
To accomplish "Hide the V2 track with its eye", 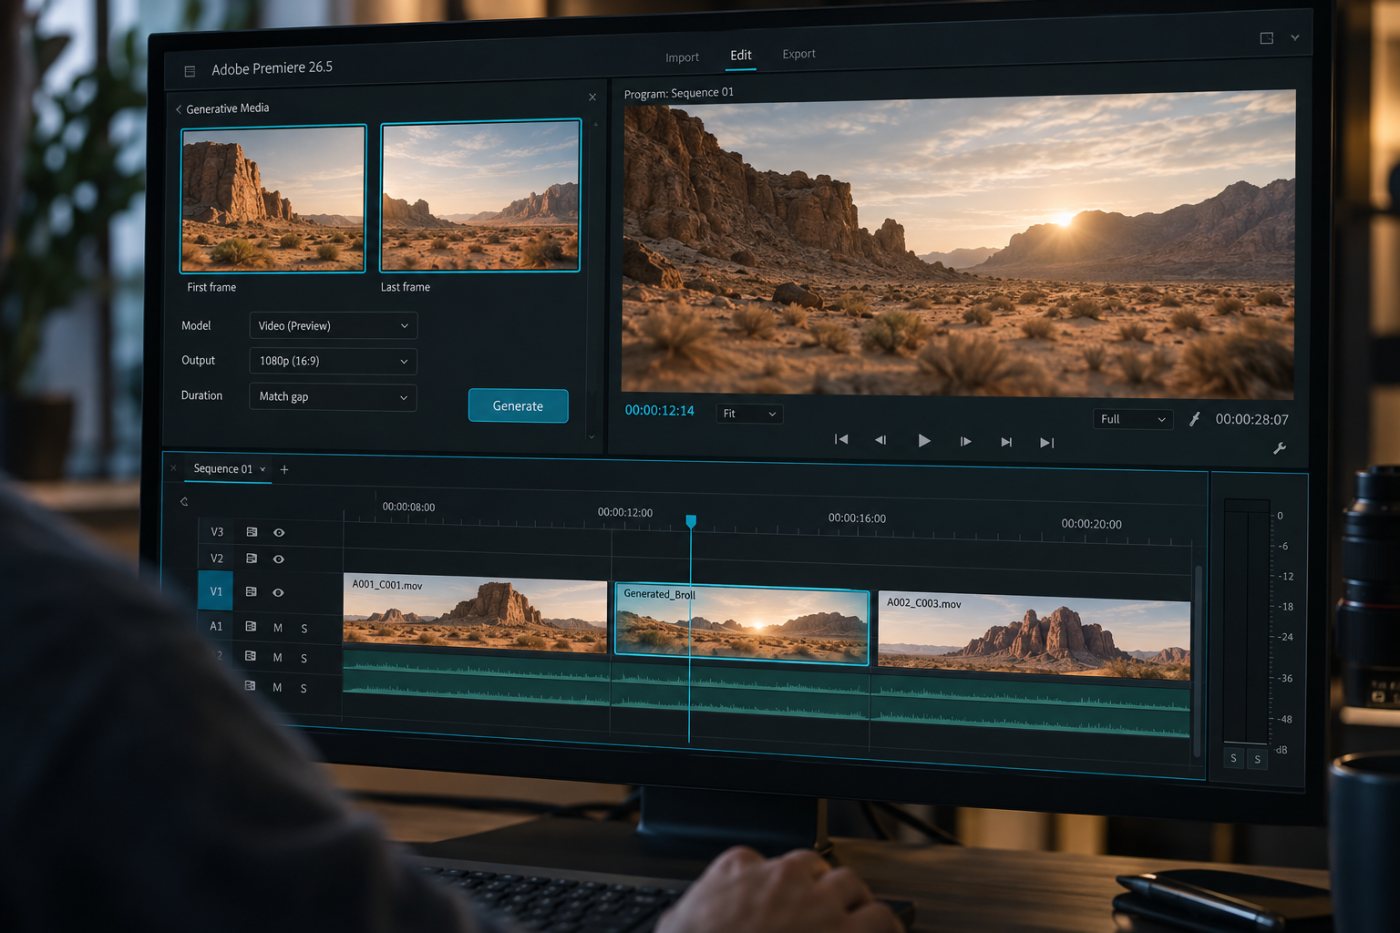I will pyautogui.click(x=279, y=559).
